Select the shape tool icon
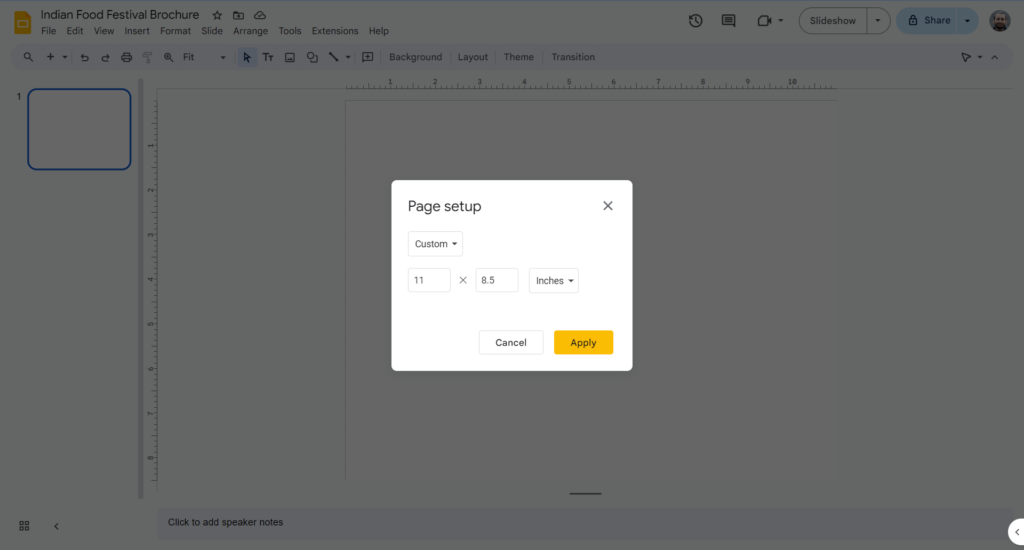1024x550 pixels. tap(312, 57)
